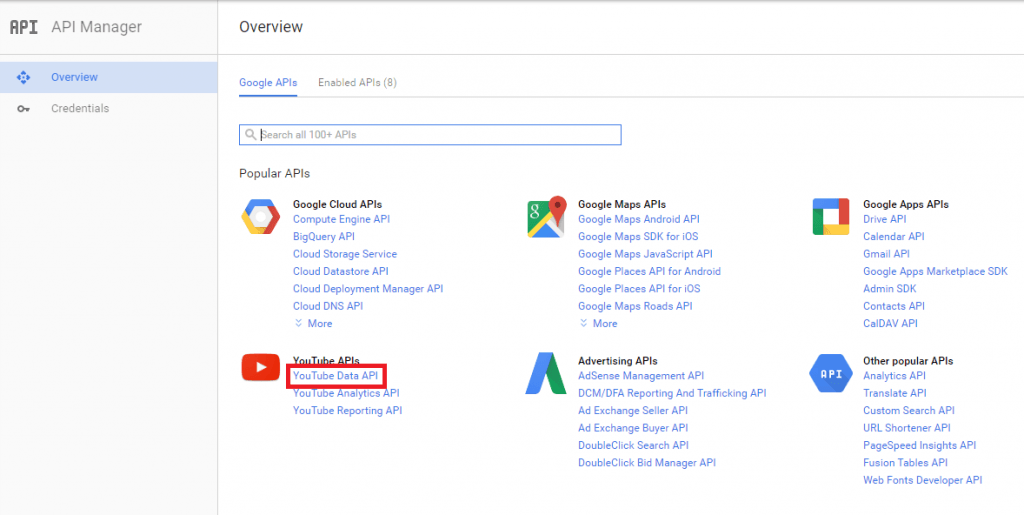The image size is (1024, 515).
Task: Open the YouTube Data API link
Action: click(x=336, y=376)
